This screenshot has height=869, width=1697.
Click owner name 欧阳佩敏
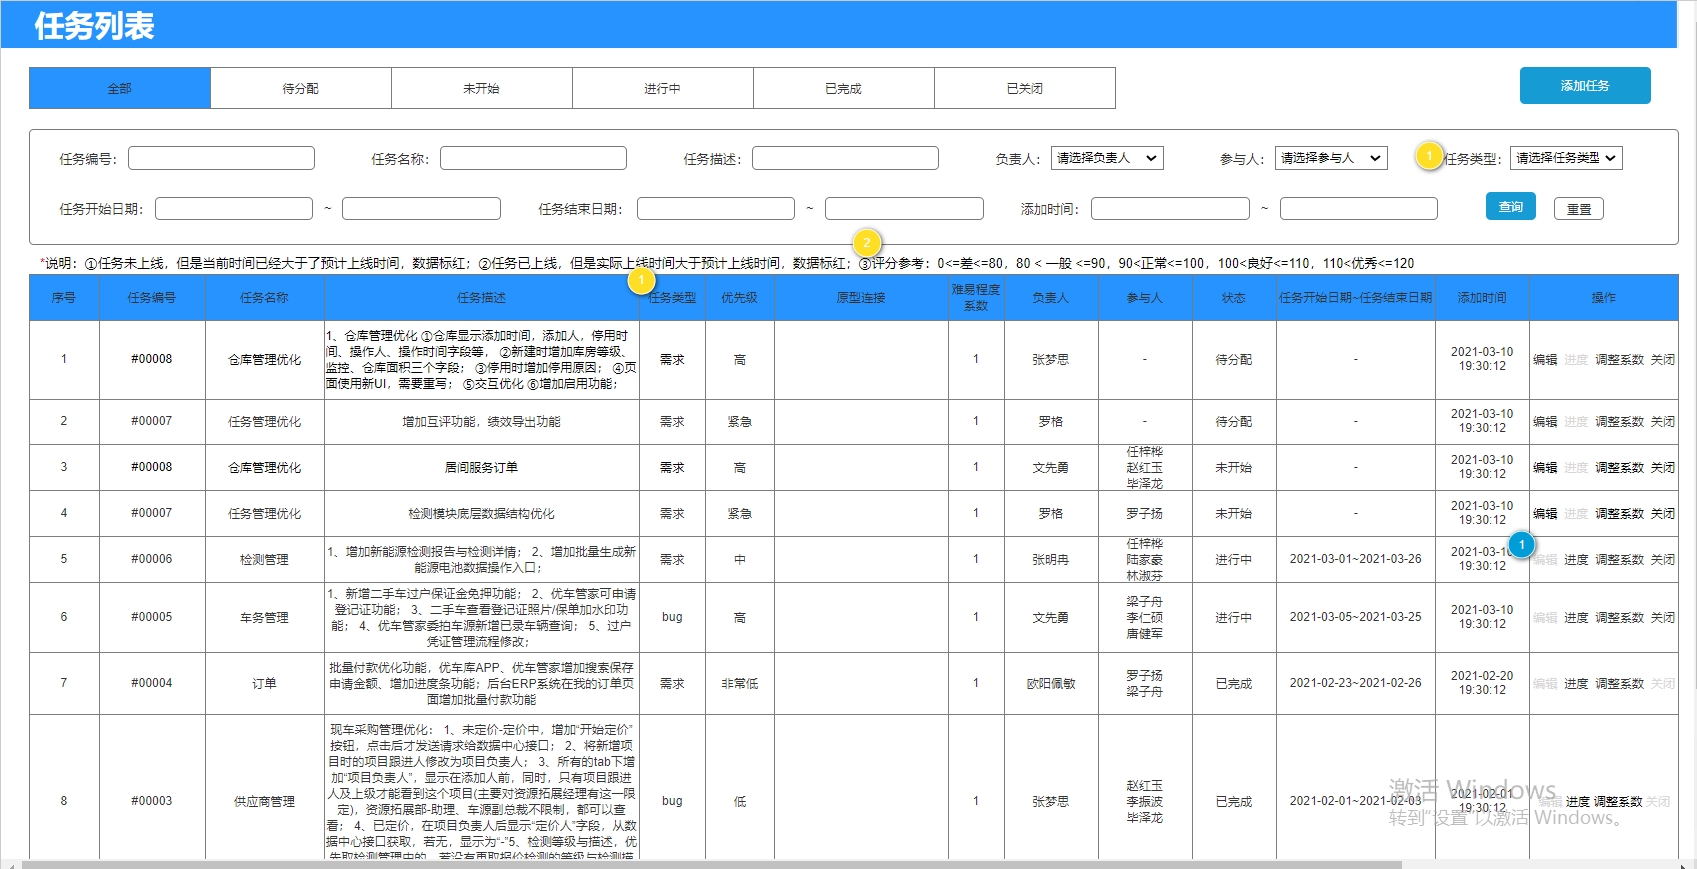(x=1051, y=684)
